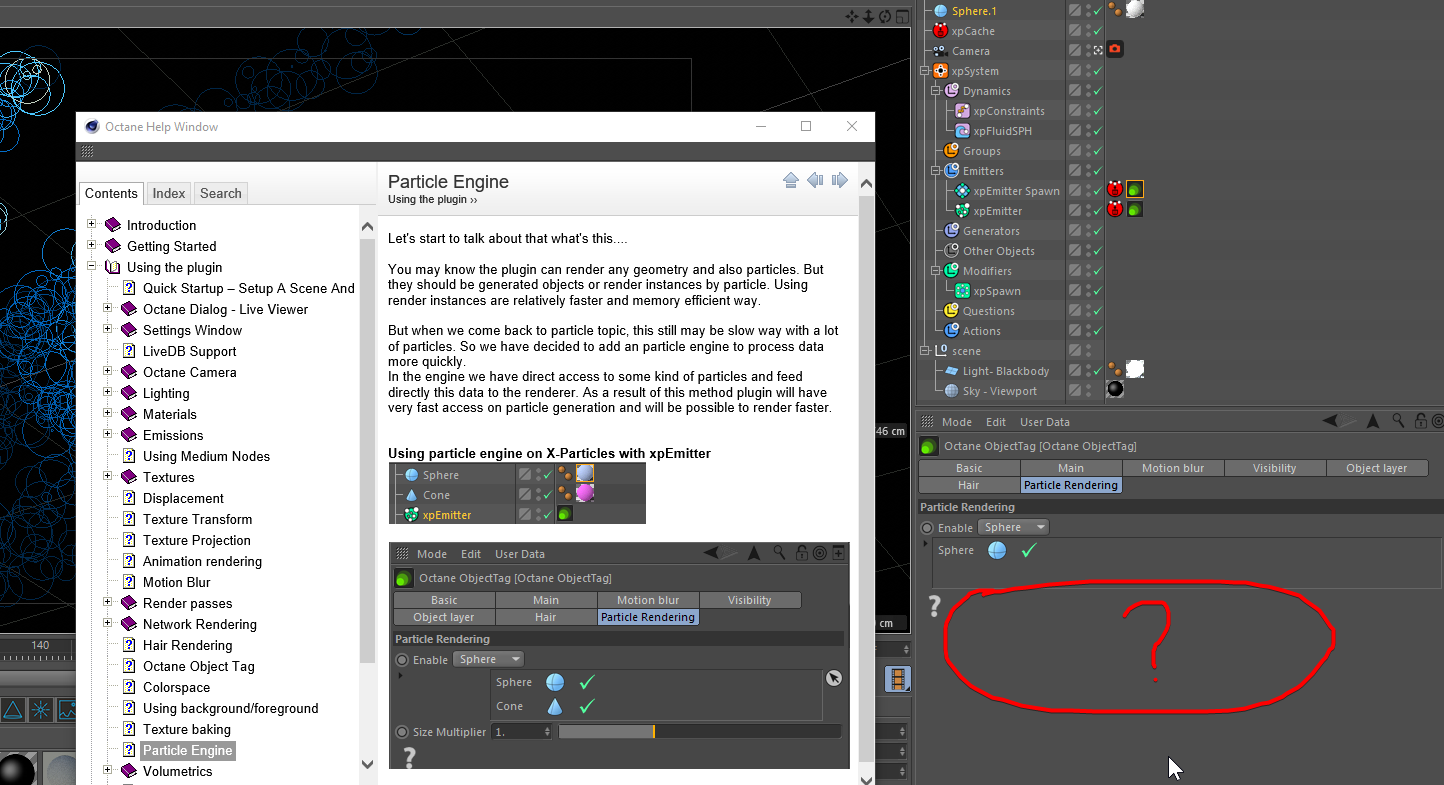Open the Hair Rendering help page
Viewport: 1444px width, 785px height.
[x=187, y=645]
